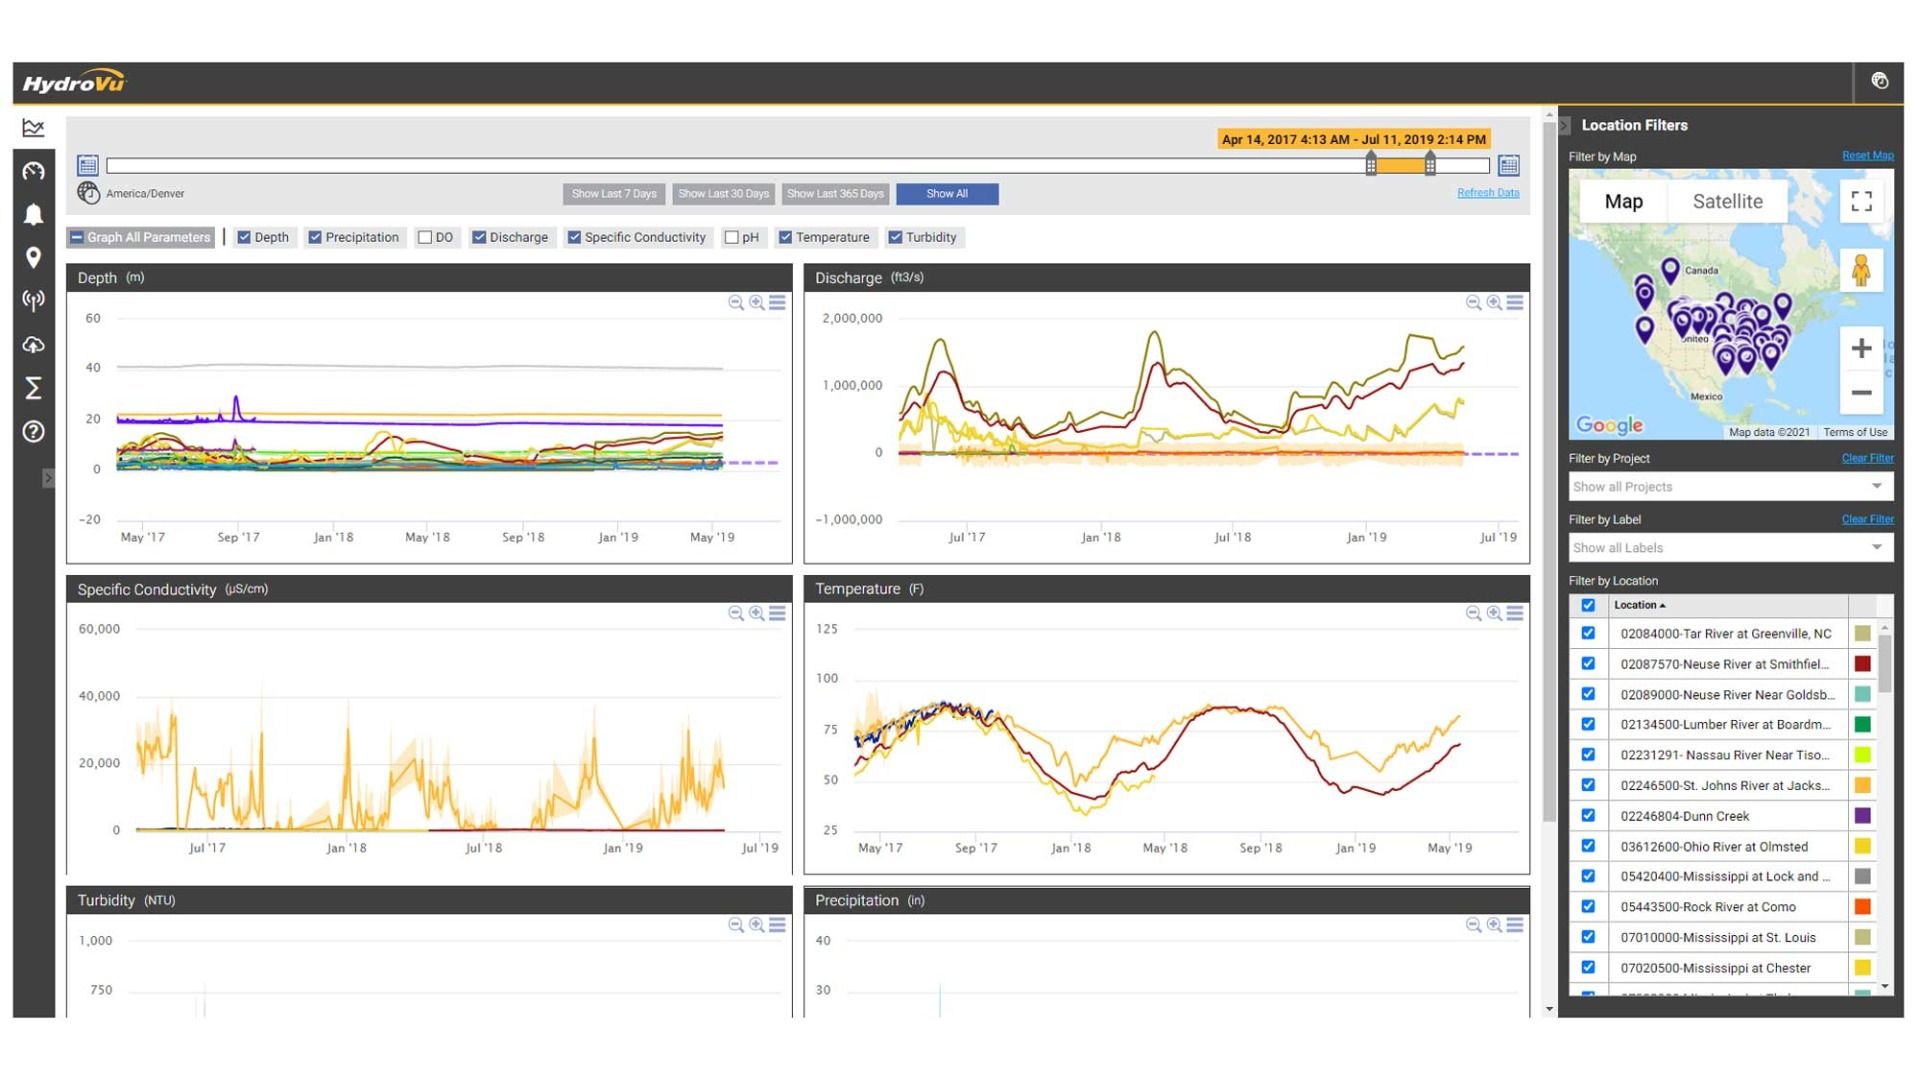Collapse the Location Filters panel arrow
The image size is (1920, 1080).
pos(1565,125)
